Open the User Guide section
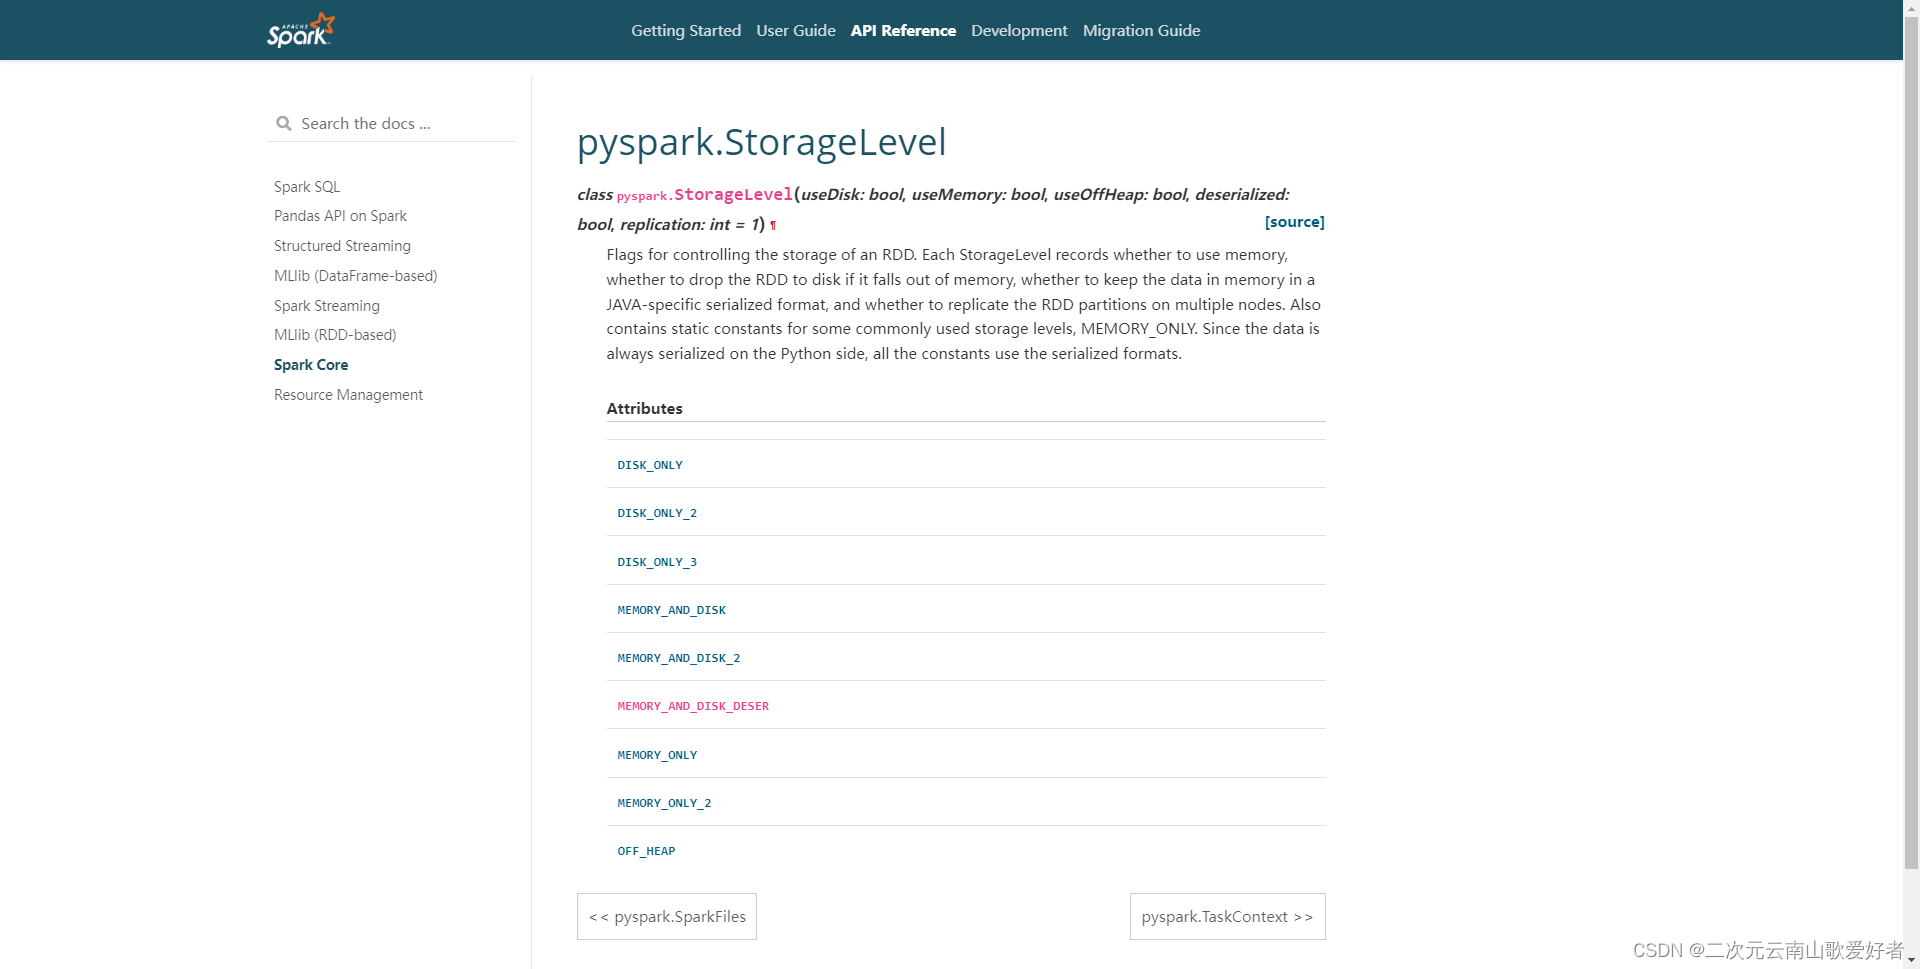The width and height of the screenshot is (1920, 969). coord(795,30)
